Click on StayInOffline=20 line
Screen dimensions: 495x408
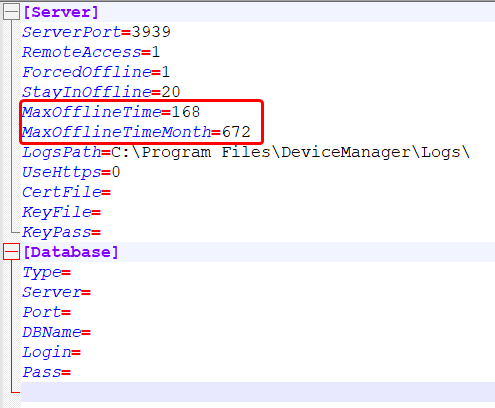point(101,92)
